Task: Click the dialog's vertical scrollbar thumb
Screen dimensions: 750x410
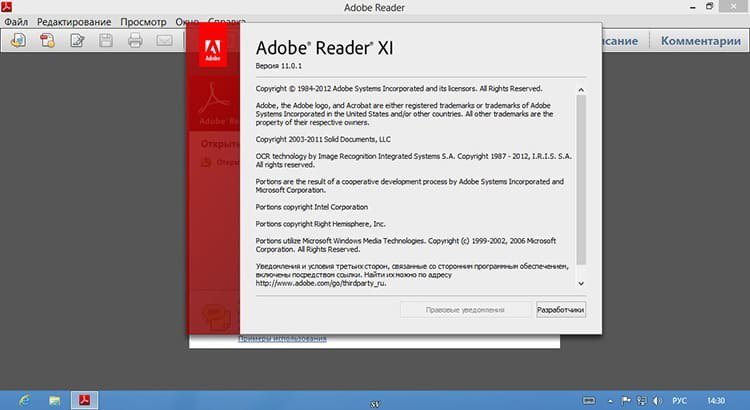Action: coord(581,179)
